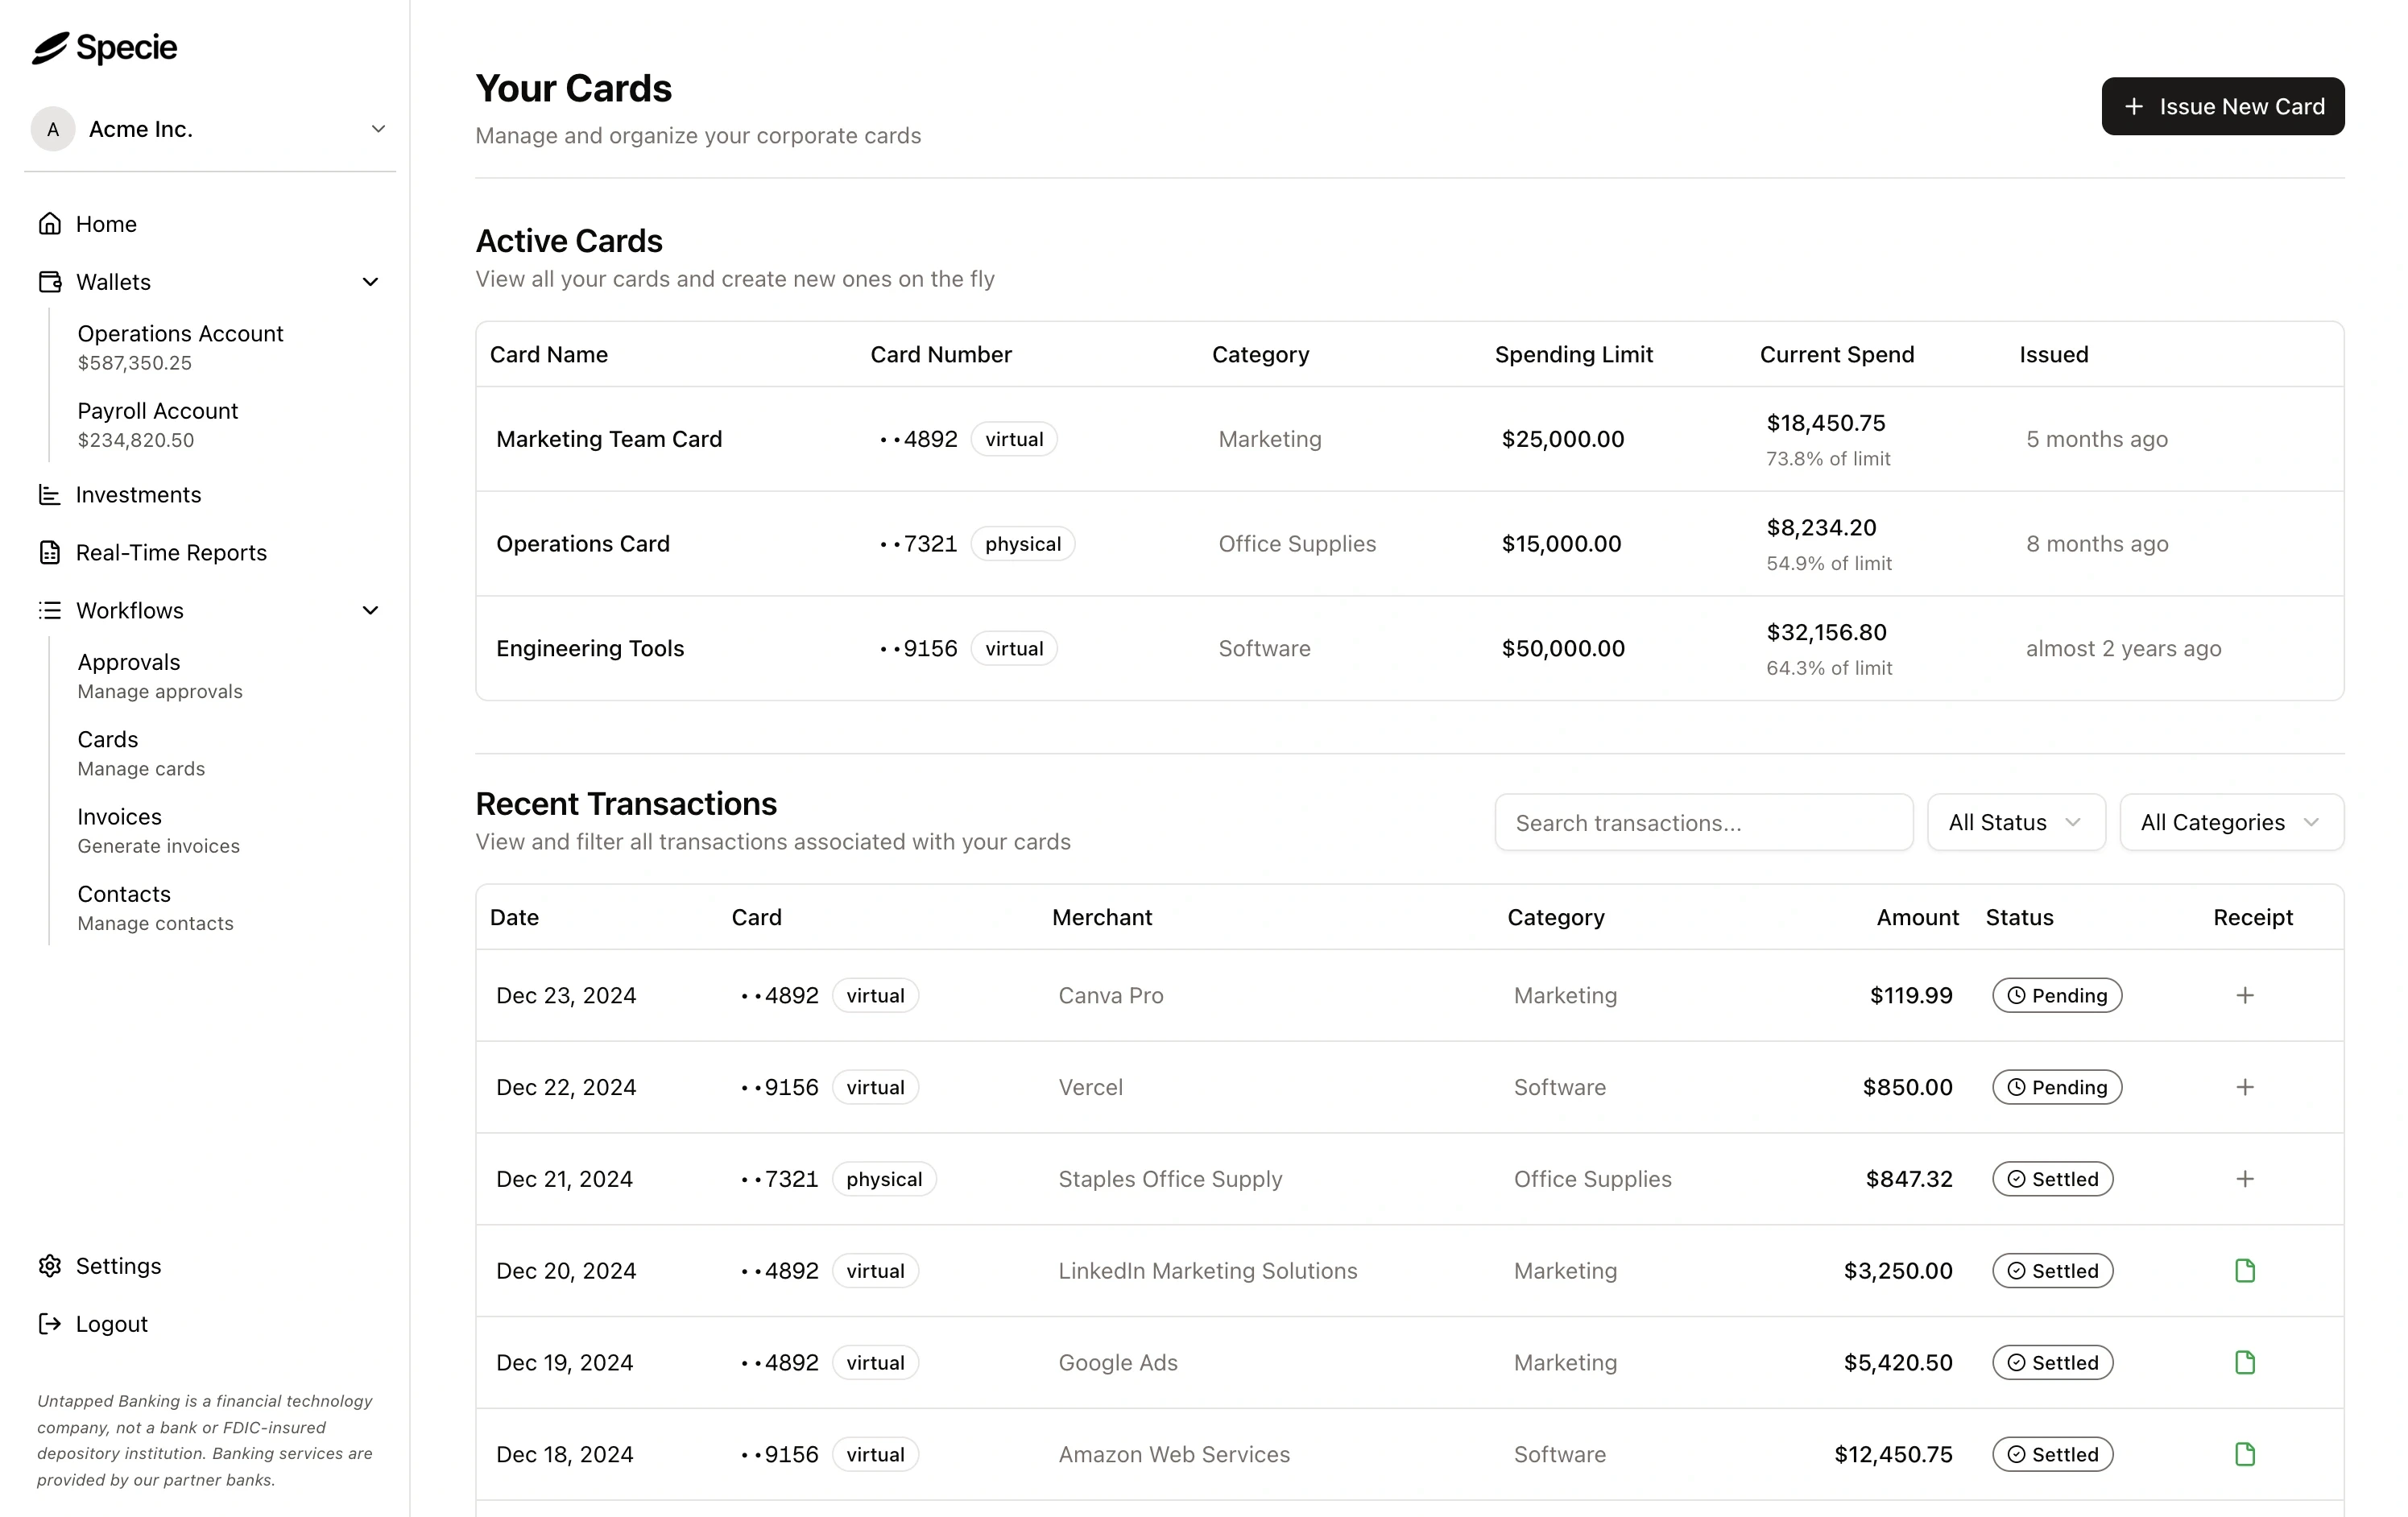Click the Logout arrow icon
This screenshot has height=1517, width=2408.
point(50,1323)
